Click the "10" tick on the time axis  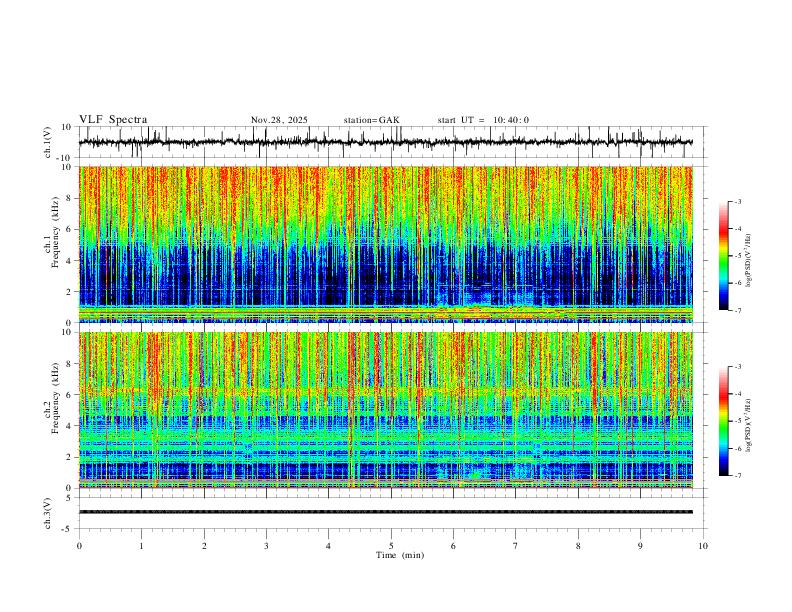point(703,546)
